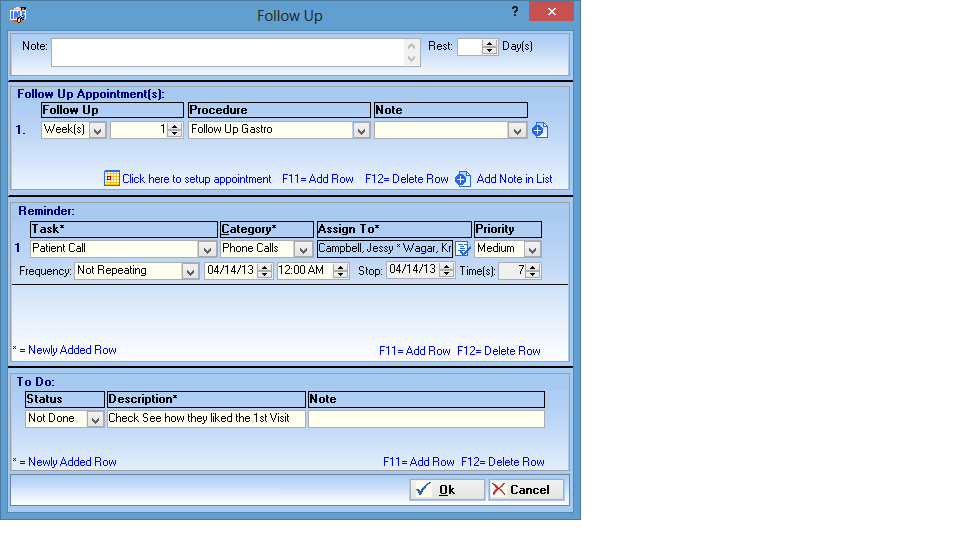
Task: Click F12= Delete Row in Follow Up Appointments
Action: [x=406, y=179]
